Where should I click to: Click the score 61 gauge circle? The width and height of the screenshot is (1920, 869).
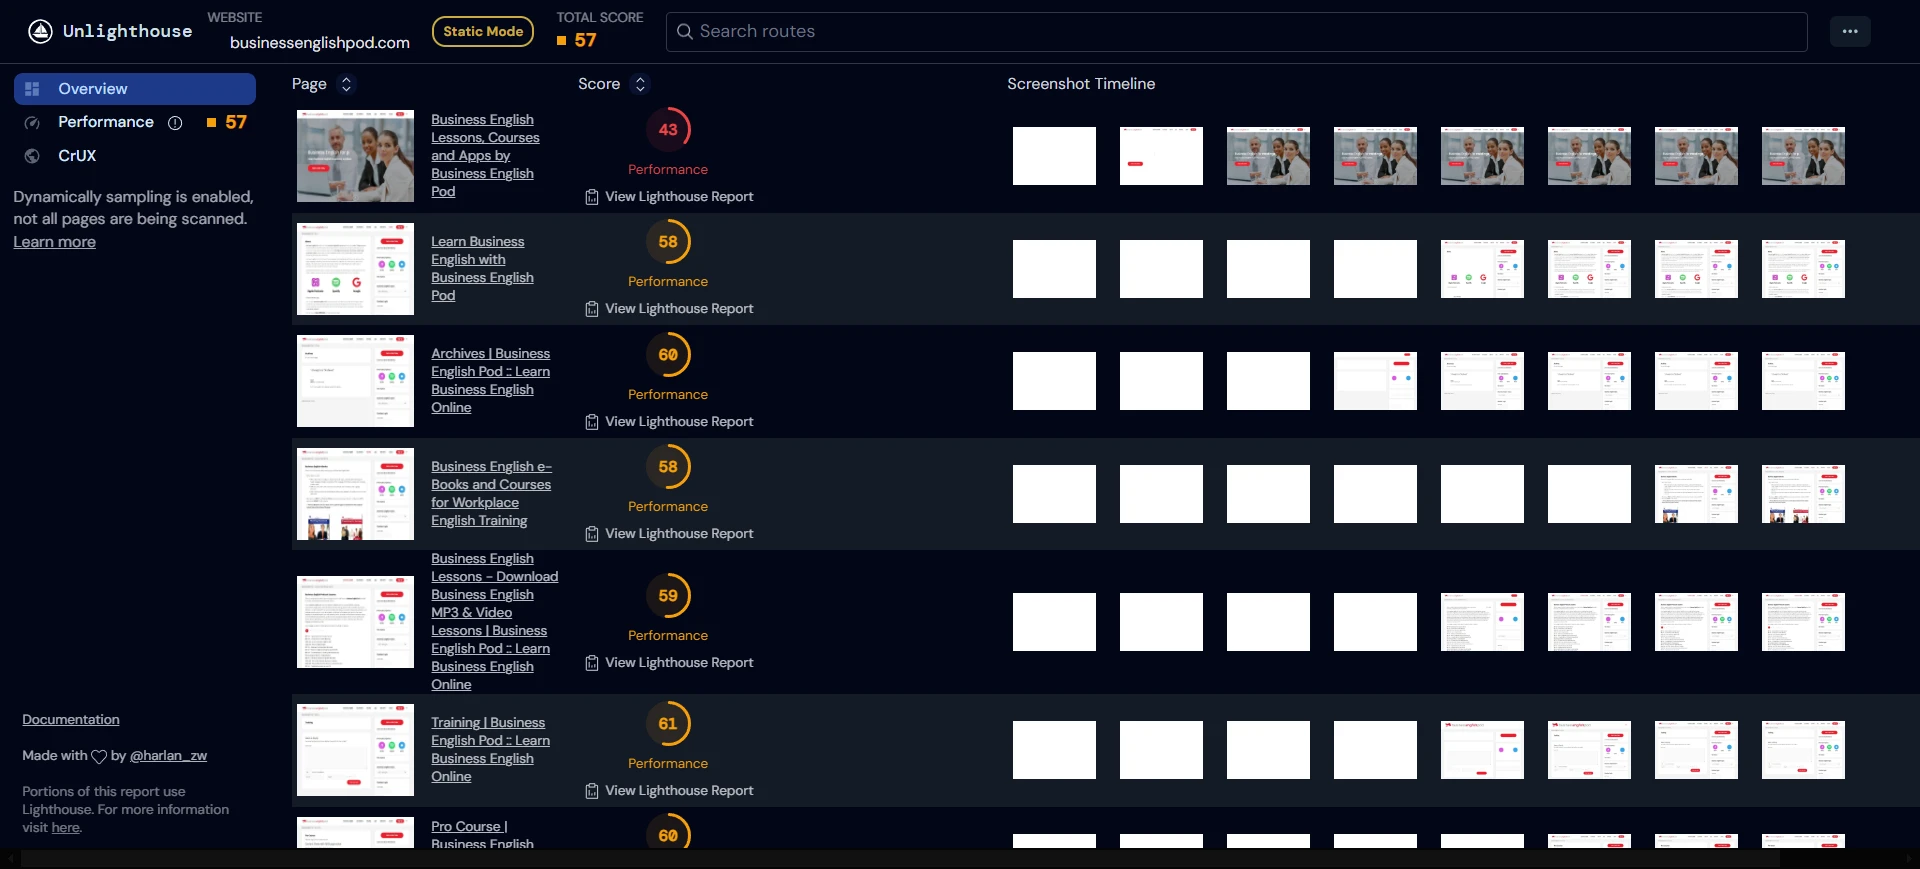(x=668, y=724)
